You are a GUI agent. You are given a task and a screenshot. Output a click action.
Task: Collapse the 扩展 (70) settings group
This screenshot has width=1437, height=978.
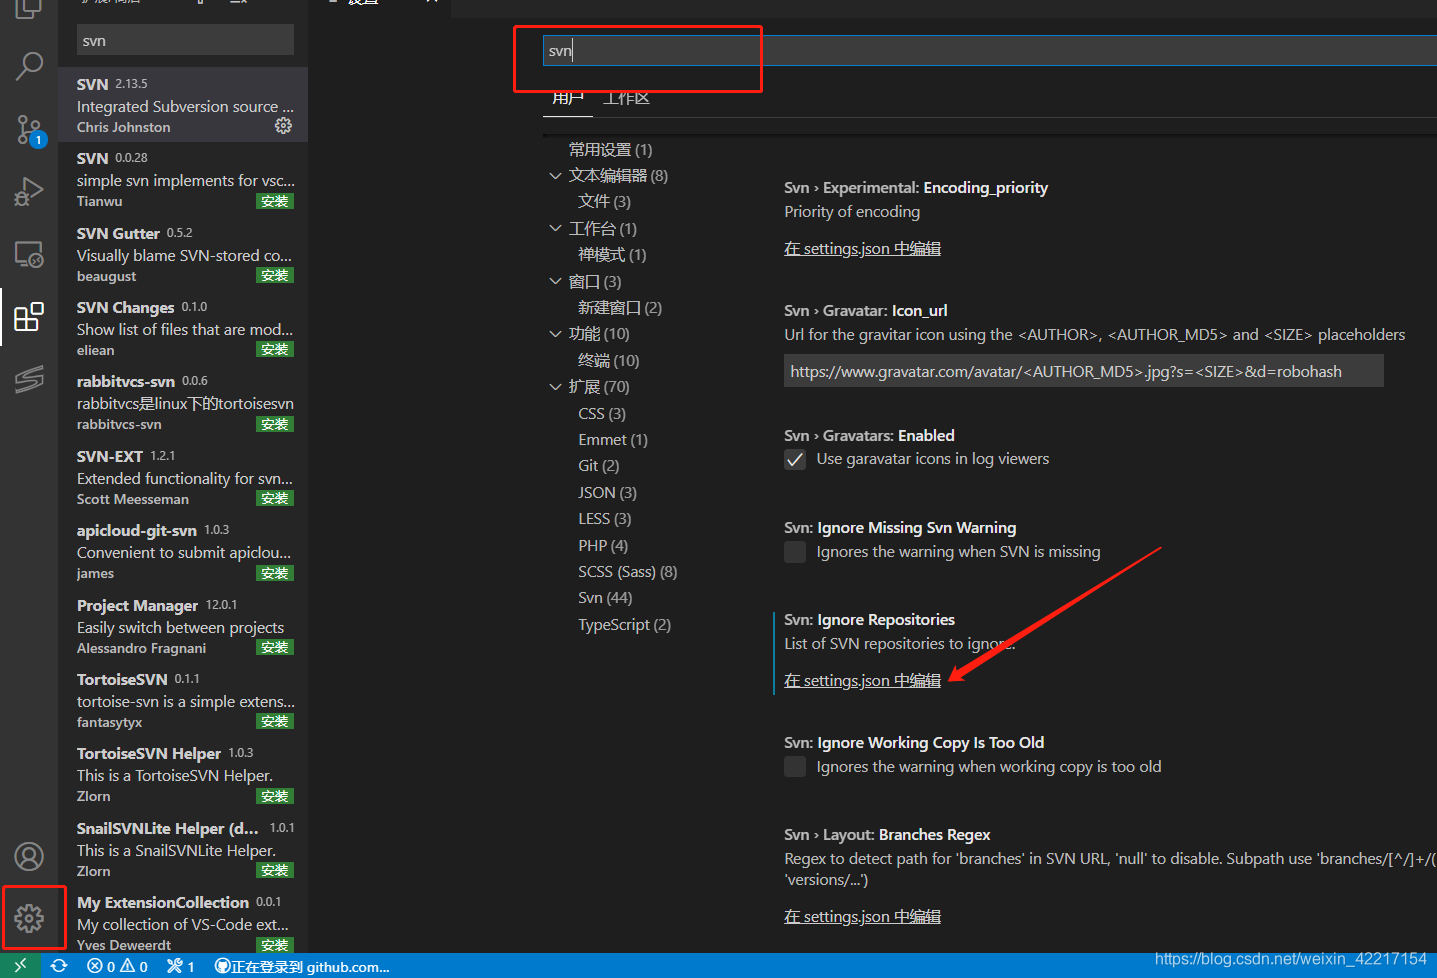click(555, 387)
